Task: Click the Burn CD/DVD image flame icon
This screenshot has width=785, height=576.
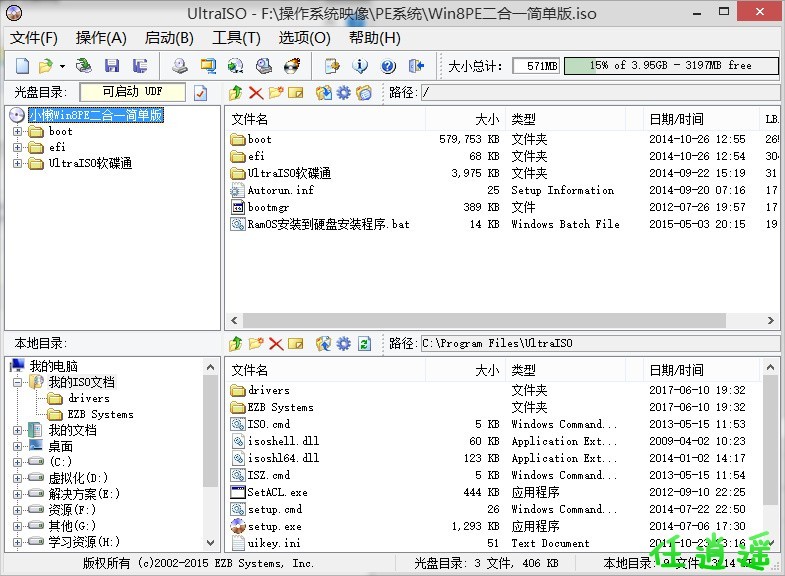Action: [x=292, y=66]
